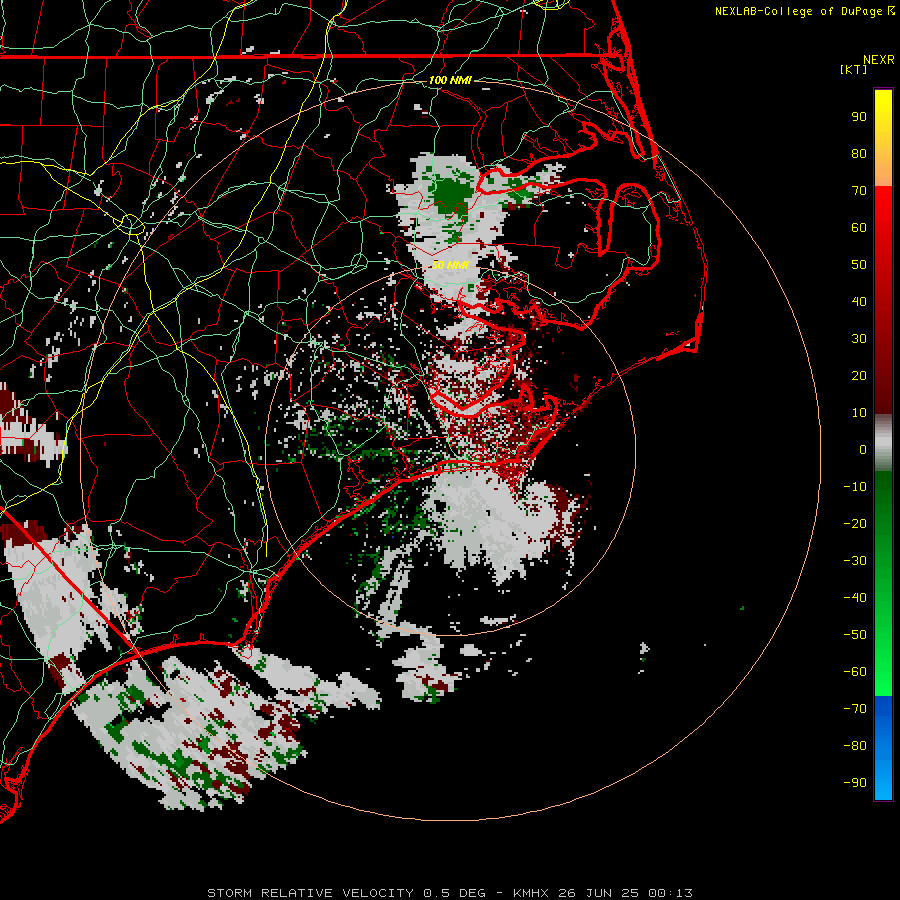Click the 26 JUN 25 date text
900x900 pixels.
click(x=599, y=893)
